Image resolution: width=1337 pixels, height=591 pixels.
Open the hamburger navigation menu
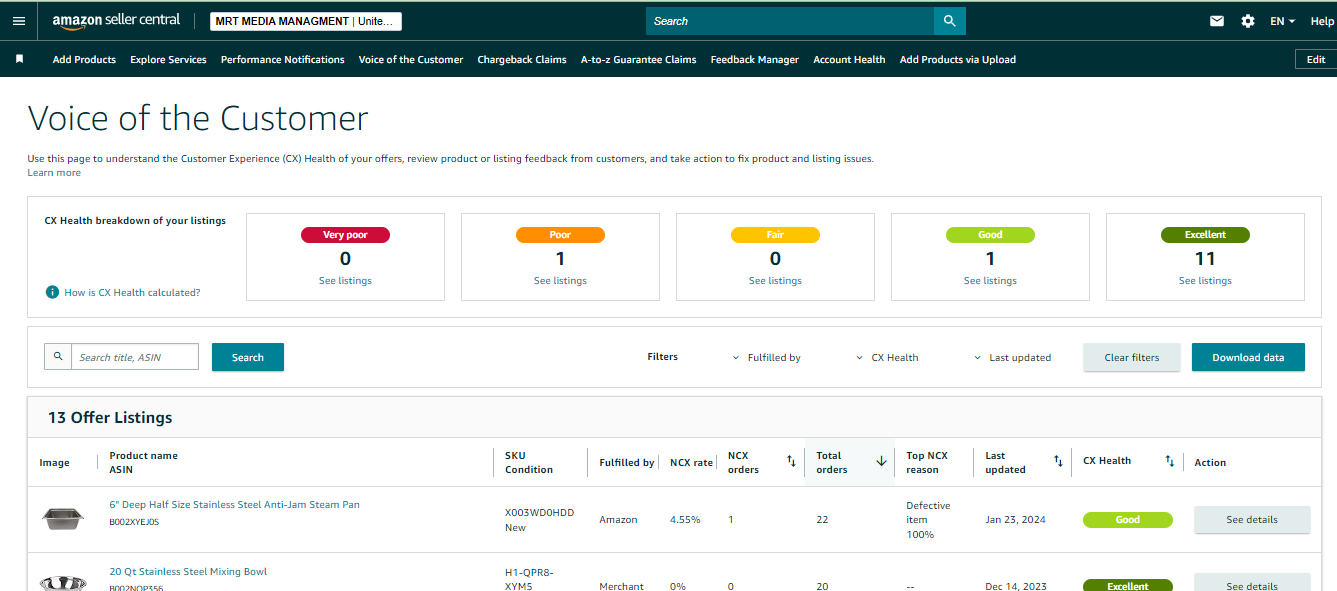[19, 21]
